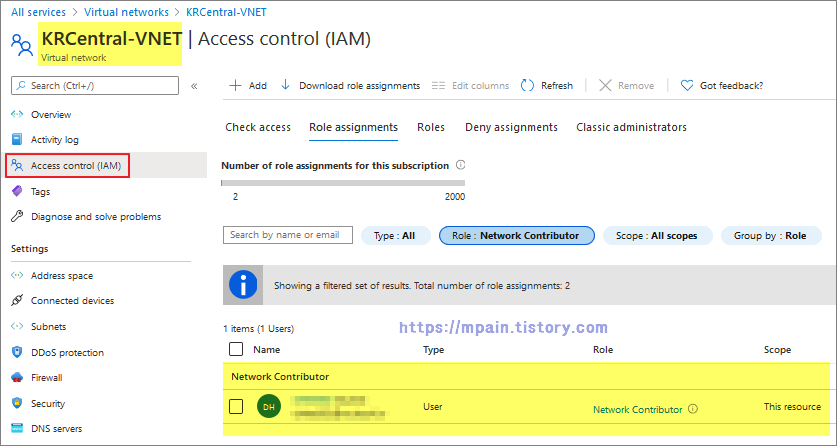Click the User type cell
The image size is (837, 446).
click(432, 407)
